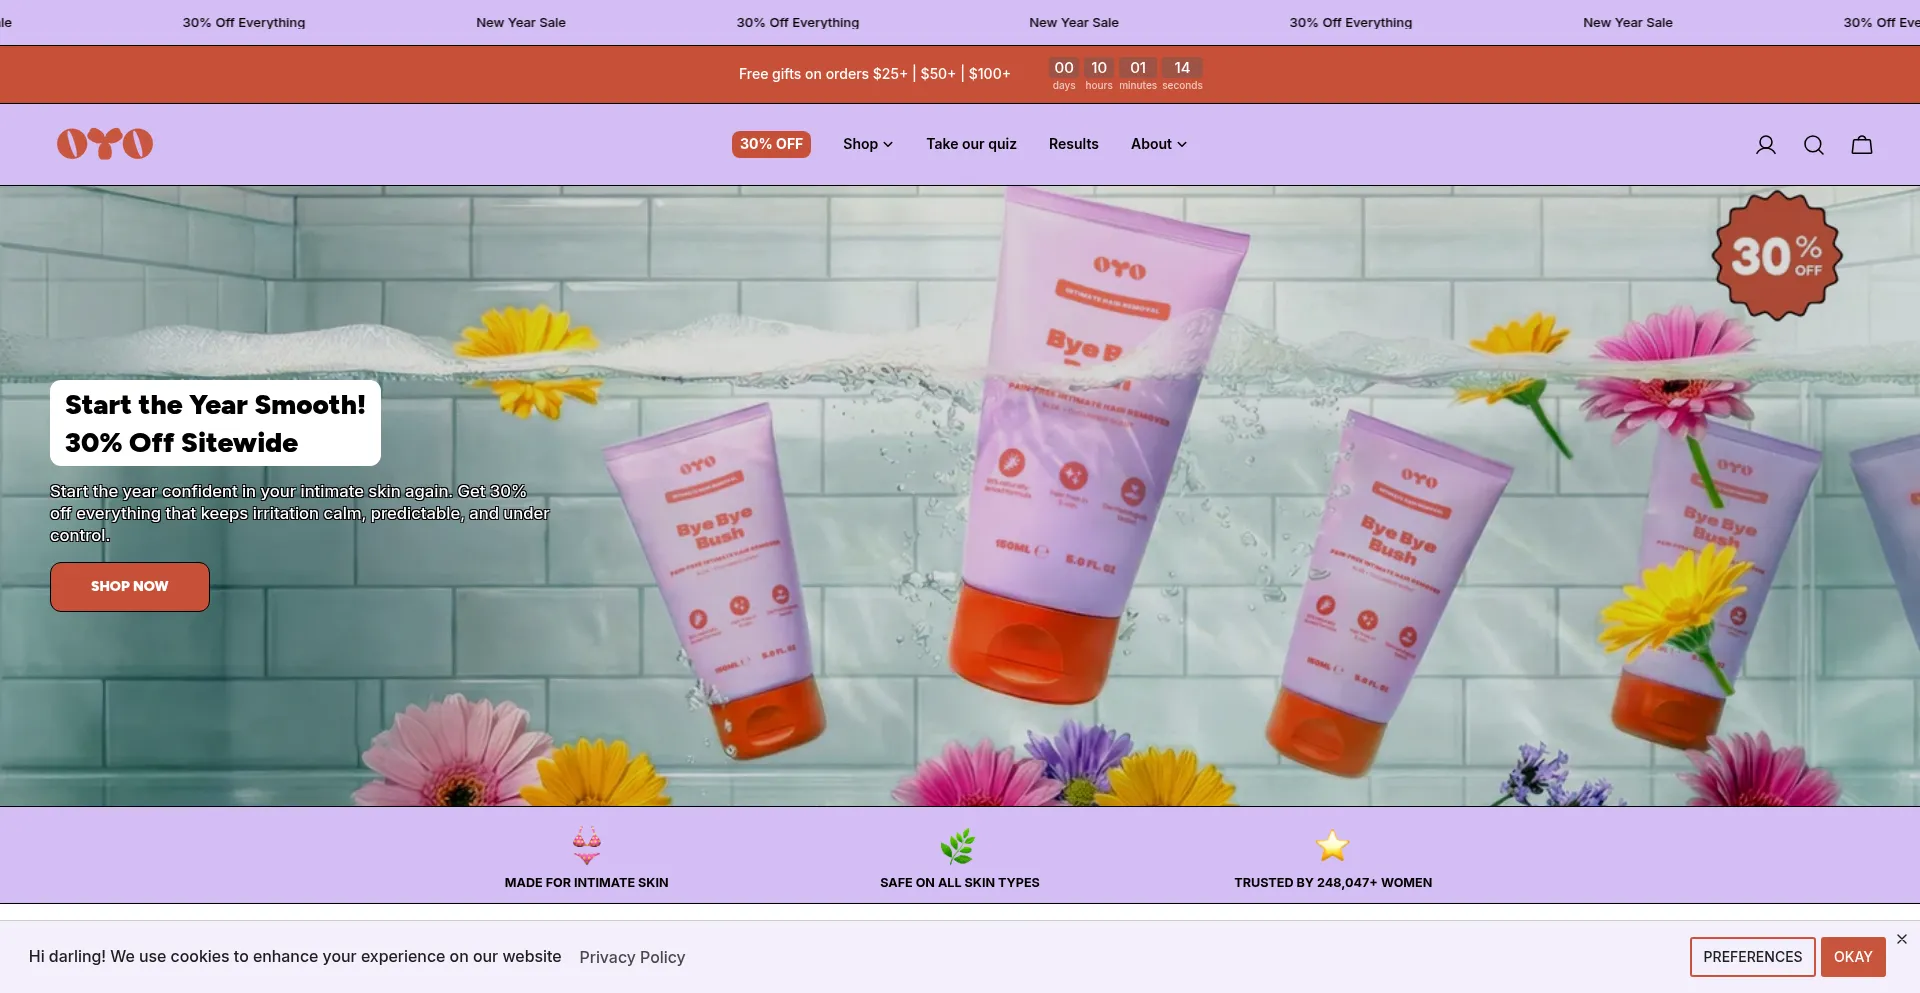Open the Shop chevron arrow

pyautogui.click(x=888, y=144)
